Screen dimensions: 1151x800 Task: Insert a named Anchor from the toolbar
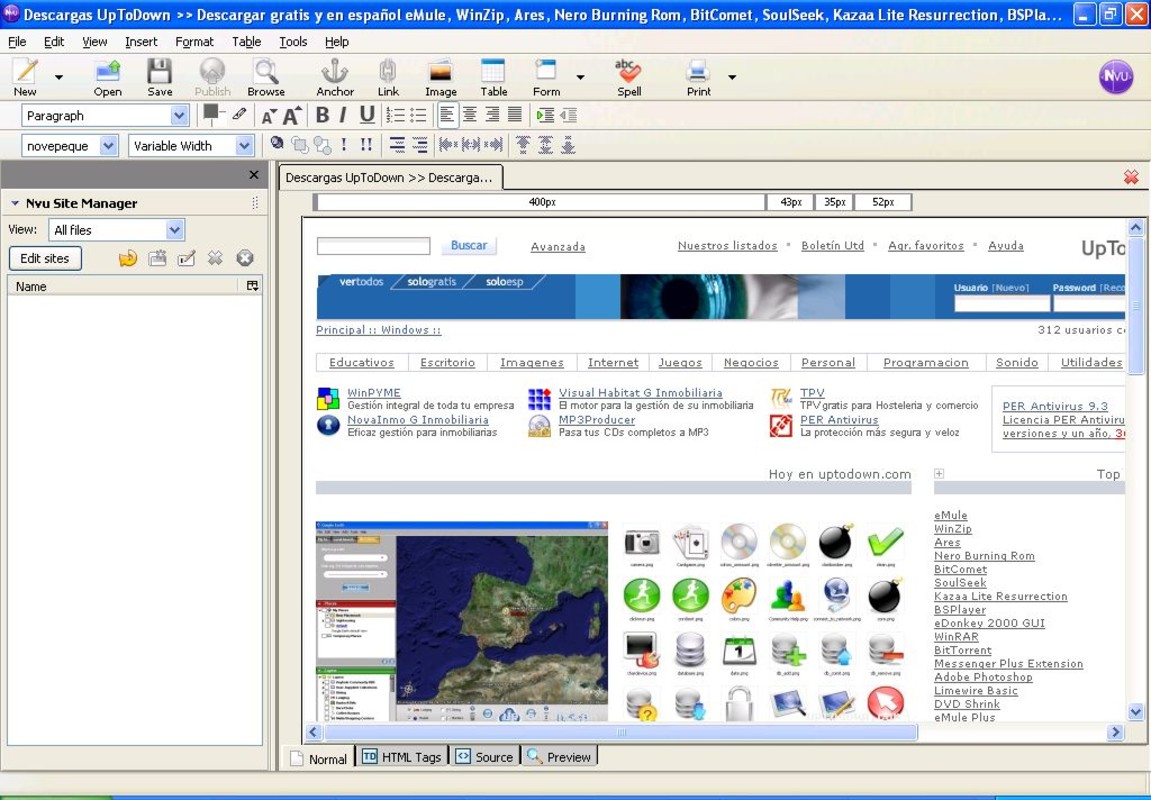coord(335,76)
